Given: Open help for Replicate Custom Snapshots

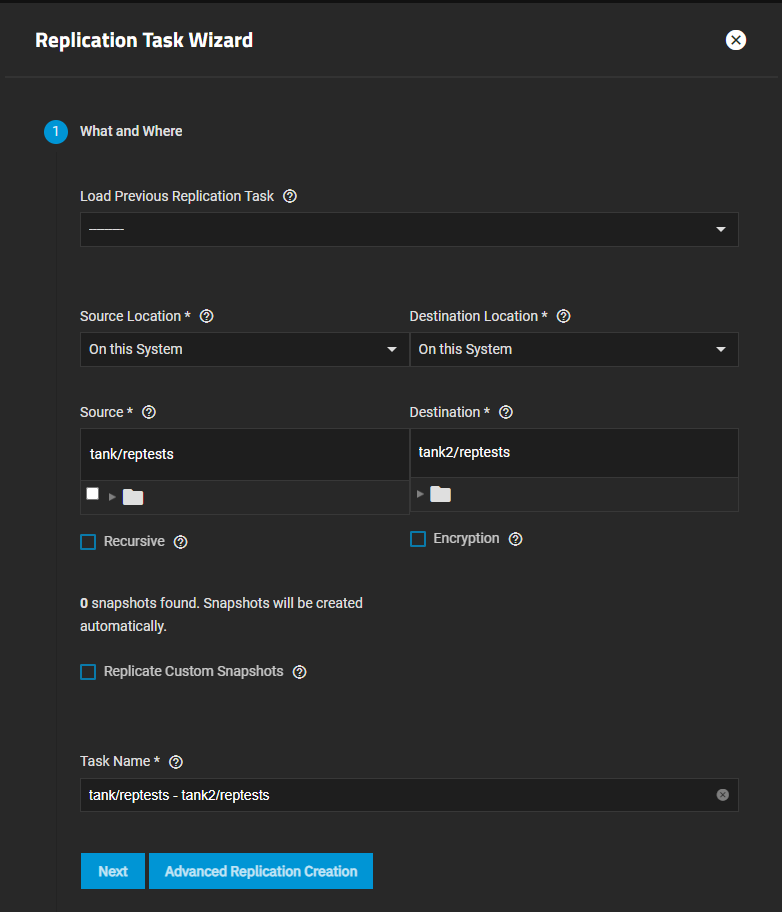Looking at the screenshot, I should (299, 672).
